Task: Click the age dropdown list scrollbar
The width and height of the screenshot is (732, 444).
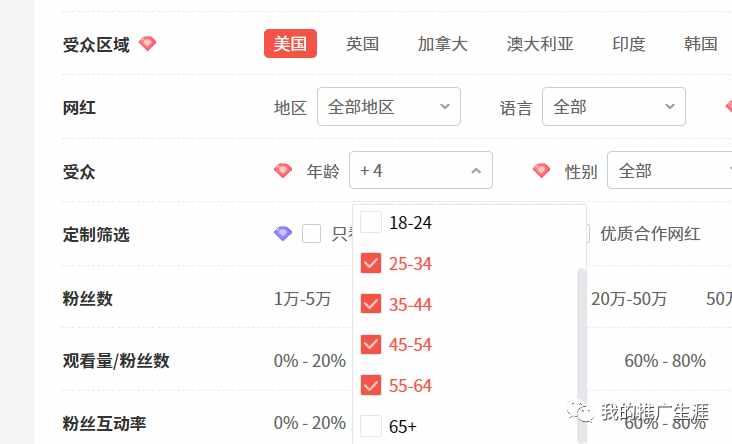Action: tap(582, 355)
